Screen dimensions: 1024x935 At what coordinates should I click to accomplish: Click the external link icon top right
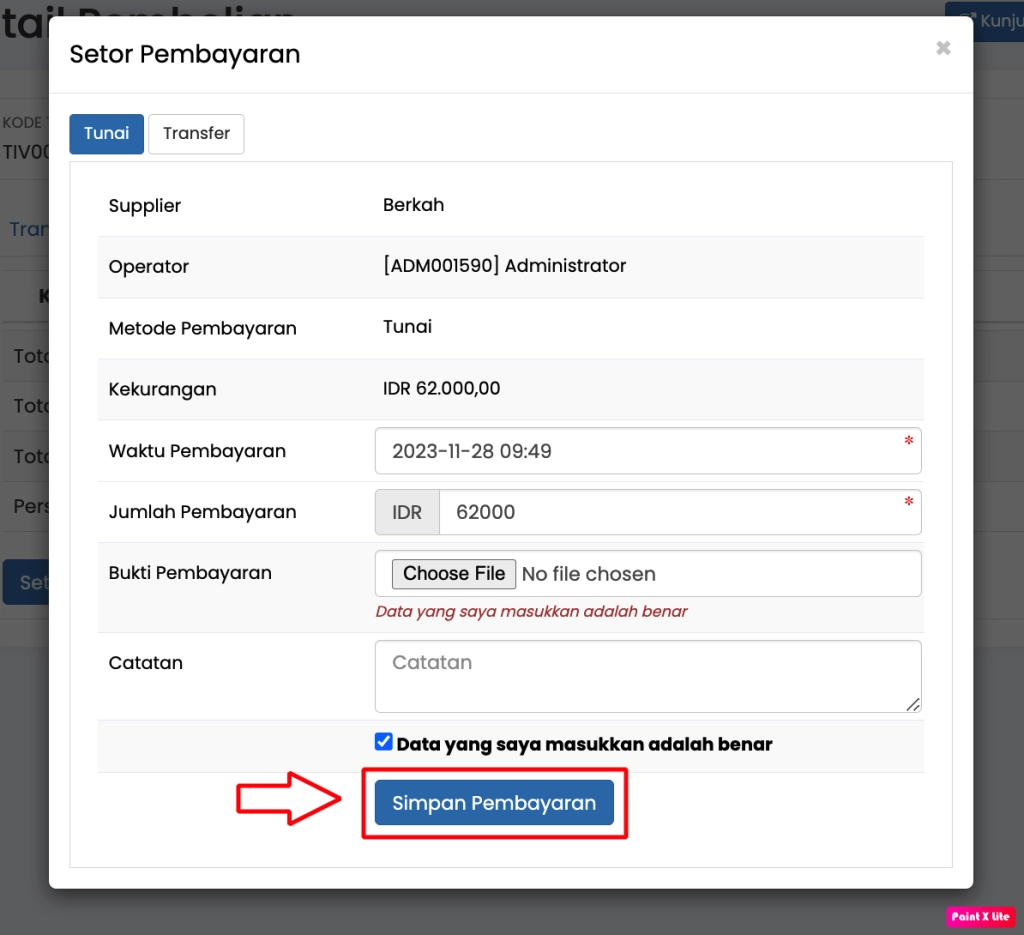coord(967,19)
